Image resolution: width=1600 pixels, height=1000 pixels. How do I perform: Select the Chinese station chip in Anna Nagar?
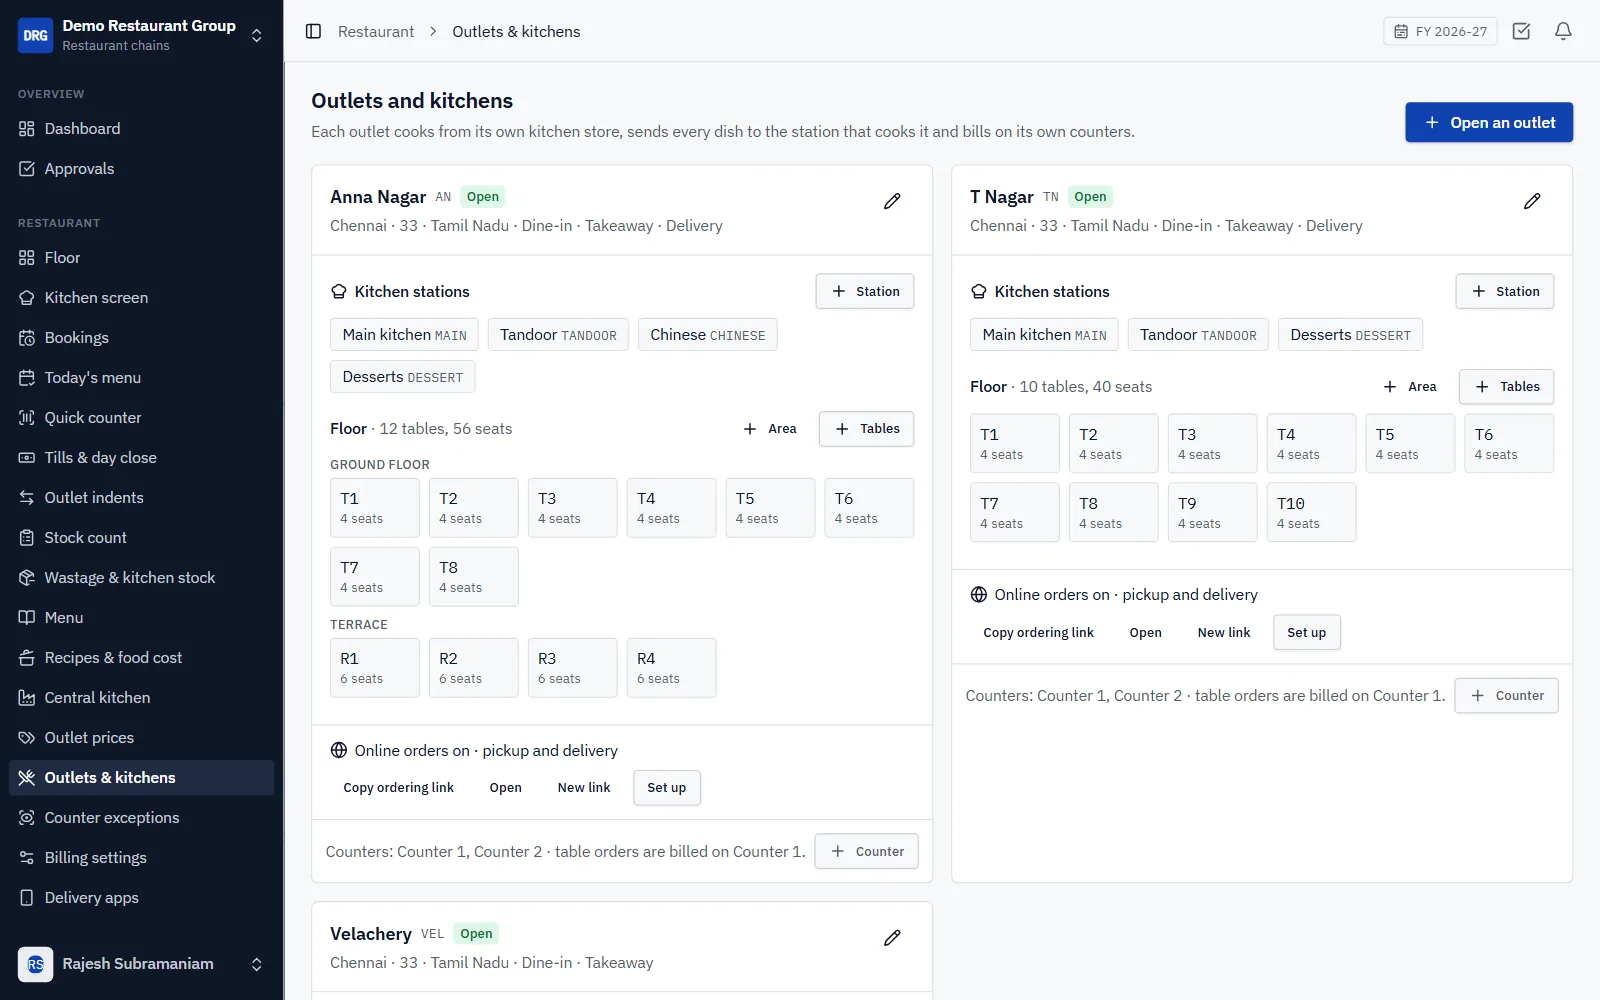coord(708,335)
